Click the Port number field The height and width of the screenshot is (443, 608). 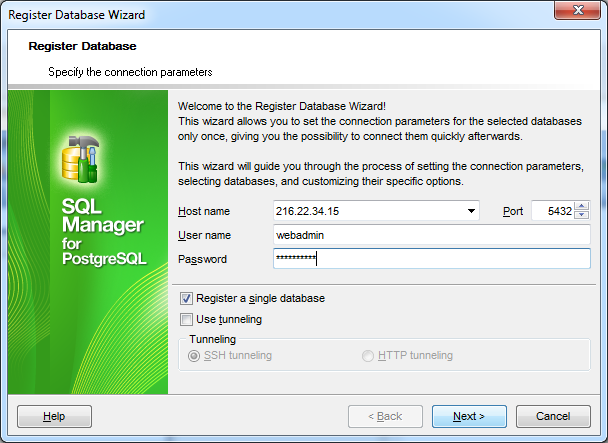click(x=553, y=211)
